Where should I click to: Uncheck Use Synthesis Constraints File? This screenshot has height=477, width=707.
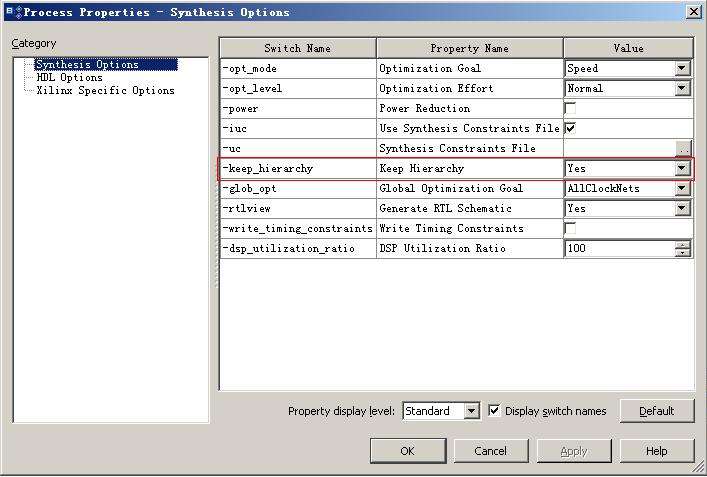(570, 128)
